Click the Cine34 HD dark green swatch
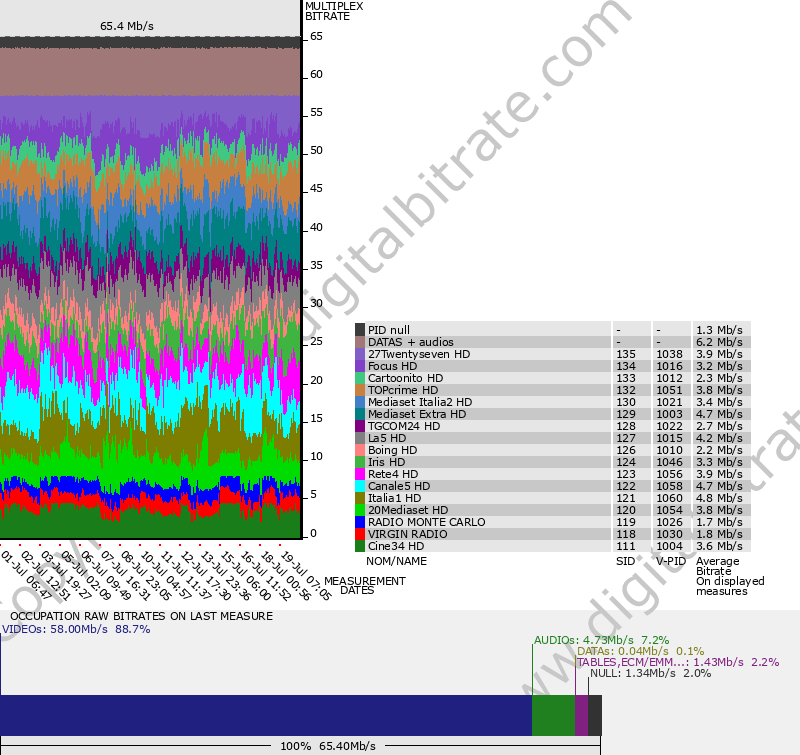800x755 pixels. coord(360,545)
